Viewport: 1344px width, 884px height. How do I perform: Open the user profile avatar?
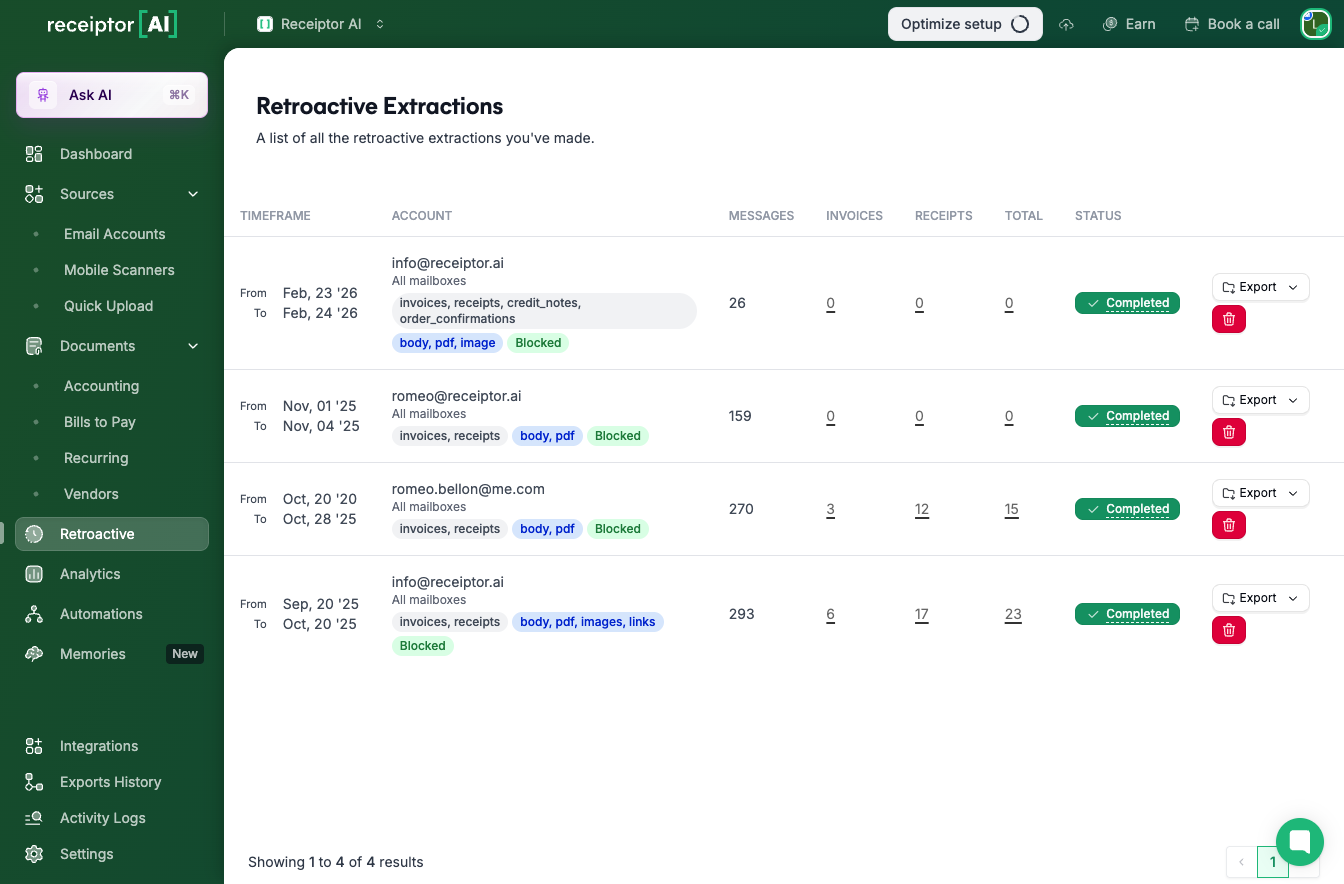1314,24
